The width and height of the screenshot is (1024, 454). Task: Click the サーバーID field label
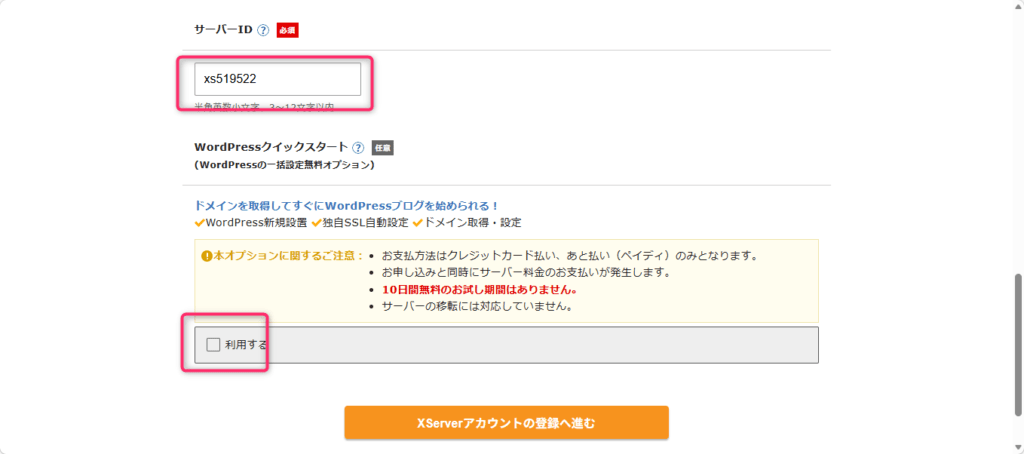coord(223,30)
